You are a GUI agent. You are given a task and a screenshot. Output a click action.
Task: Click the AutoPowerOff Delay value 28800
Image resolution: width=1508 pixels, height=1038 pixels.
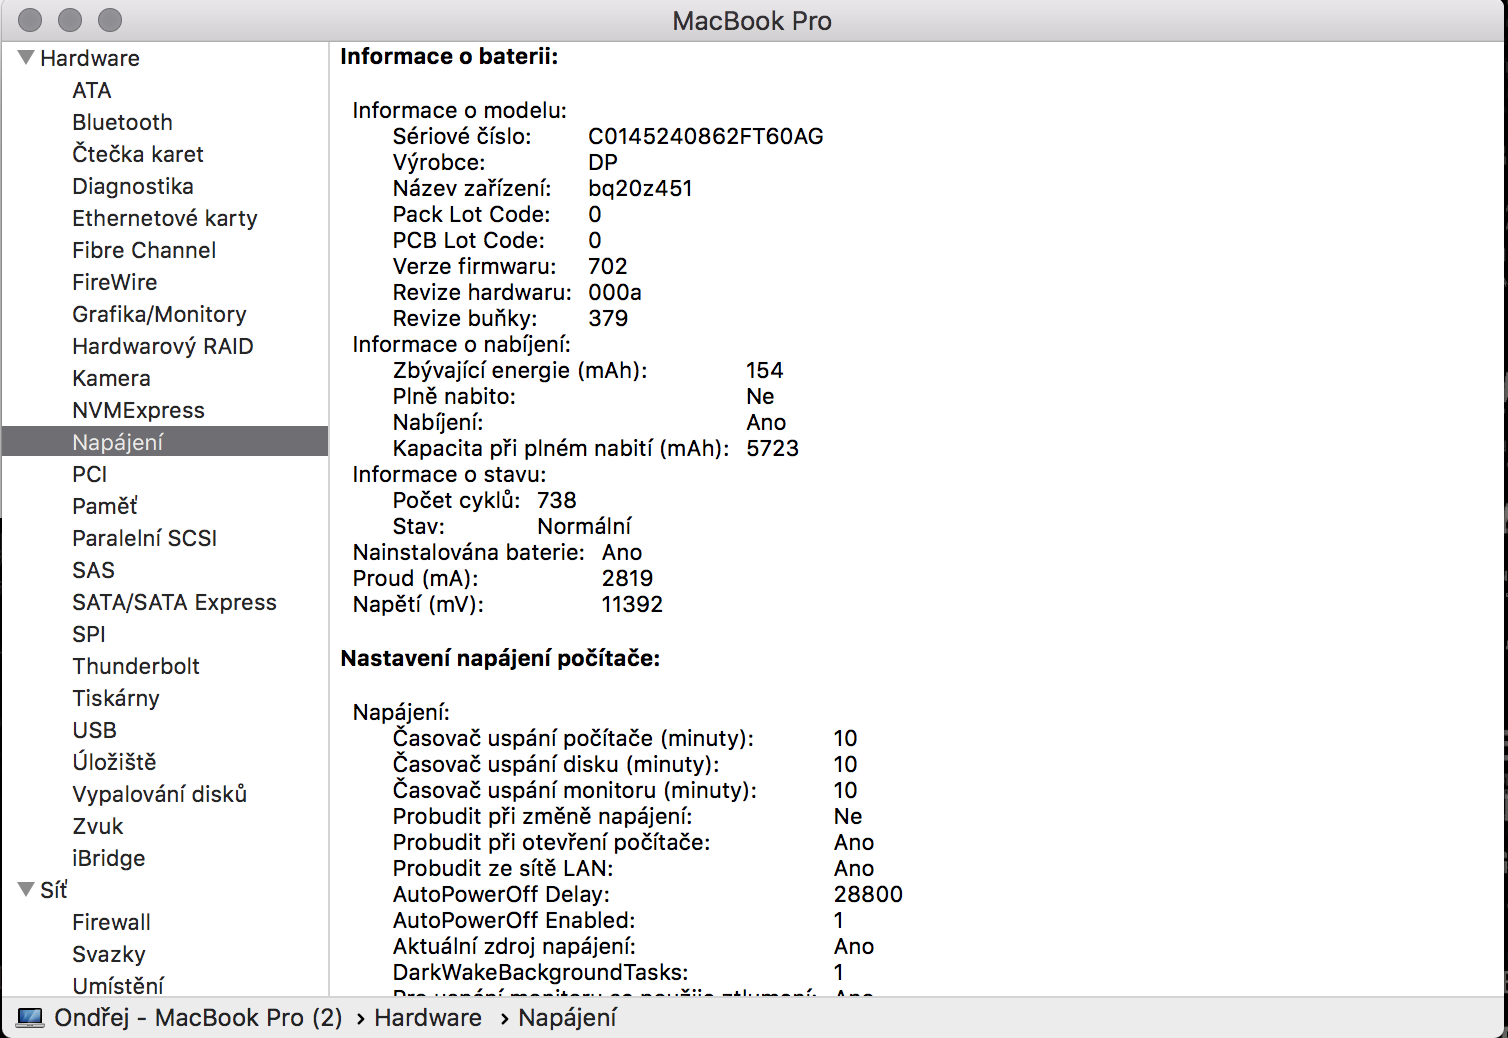tap(868, 894)
